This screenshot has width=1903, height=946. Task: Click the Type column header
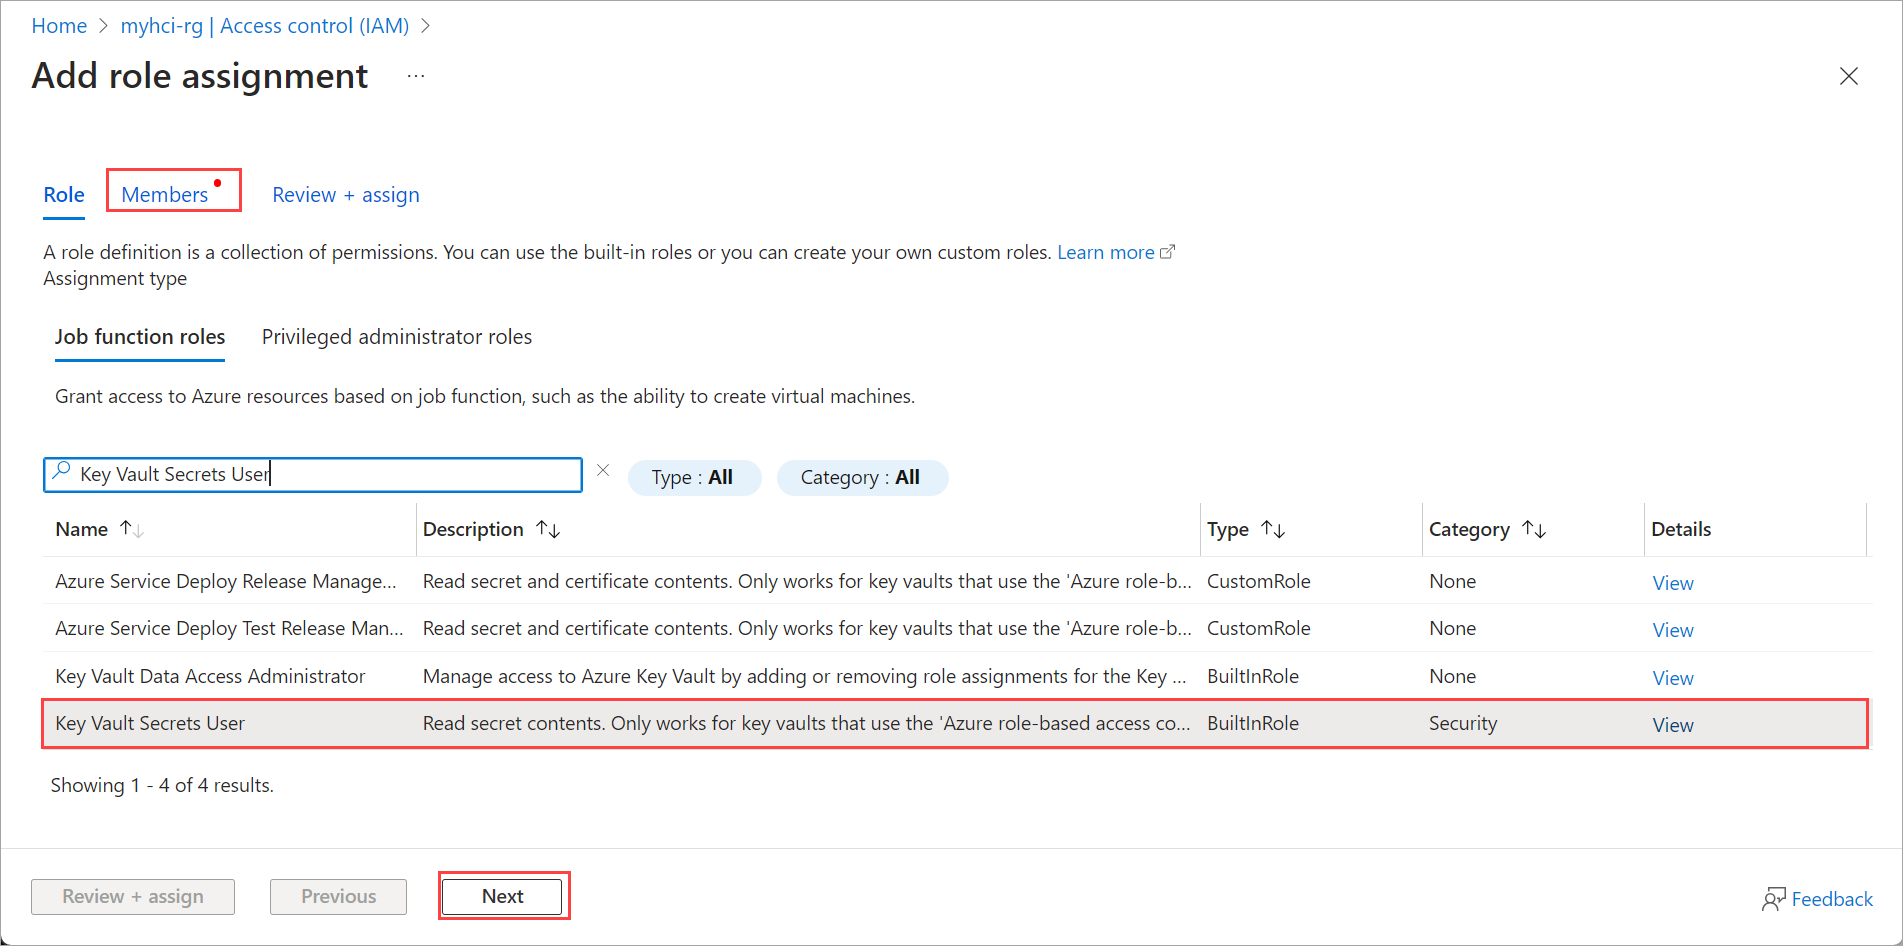pos(1228,529)
